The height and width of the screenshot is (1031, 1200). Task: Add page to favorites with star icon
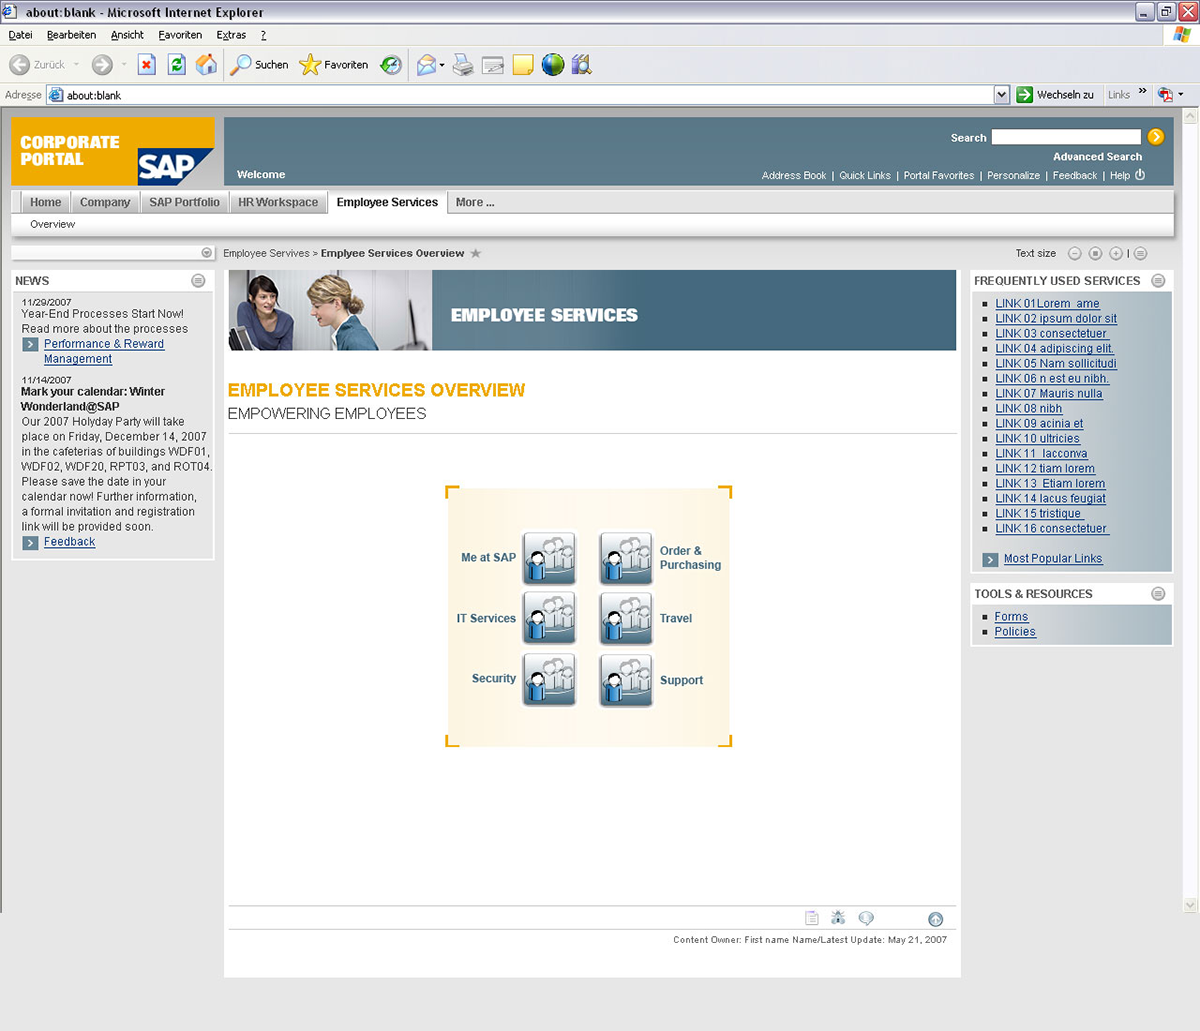click(476, 254)
